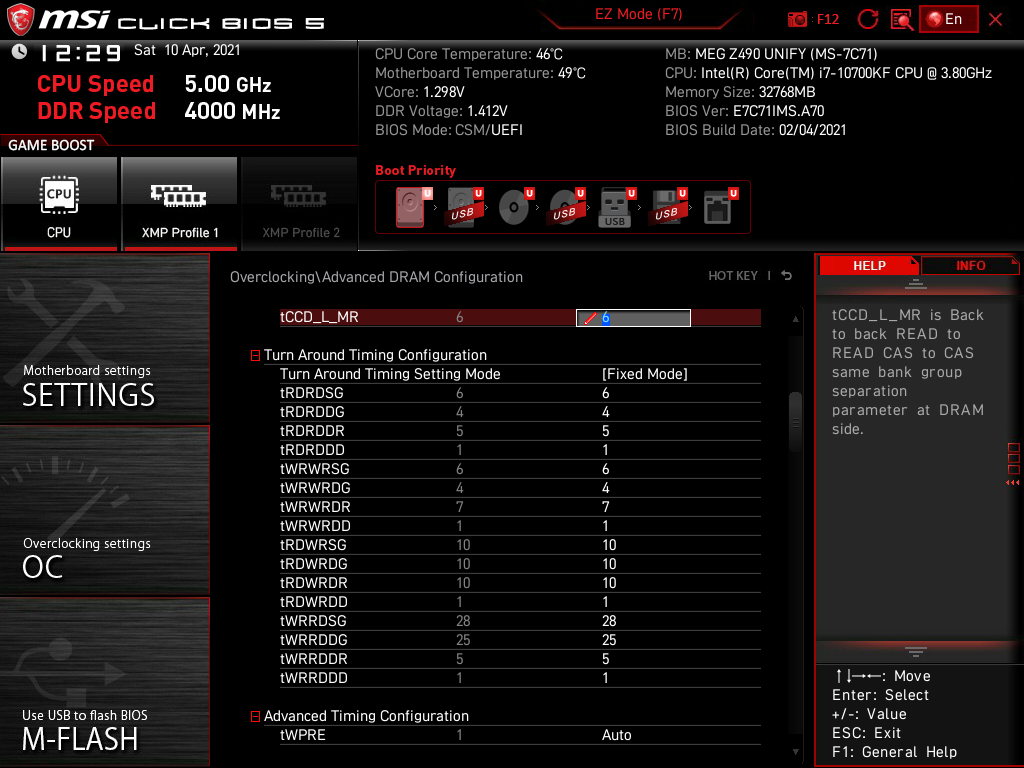Switch to the HELP tab
This screenshot has width=1024, height=768.
click(869, 266)
